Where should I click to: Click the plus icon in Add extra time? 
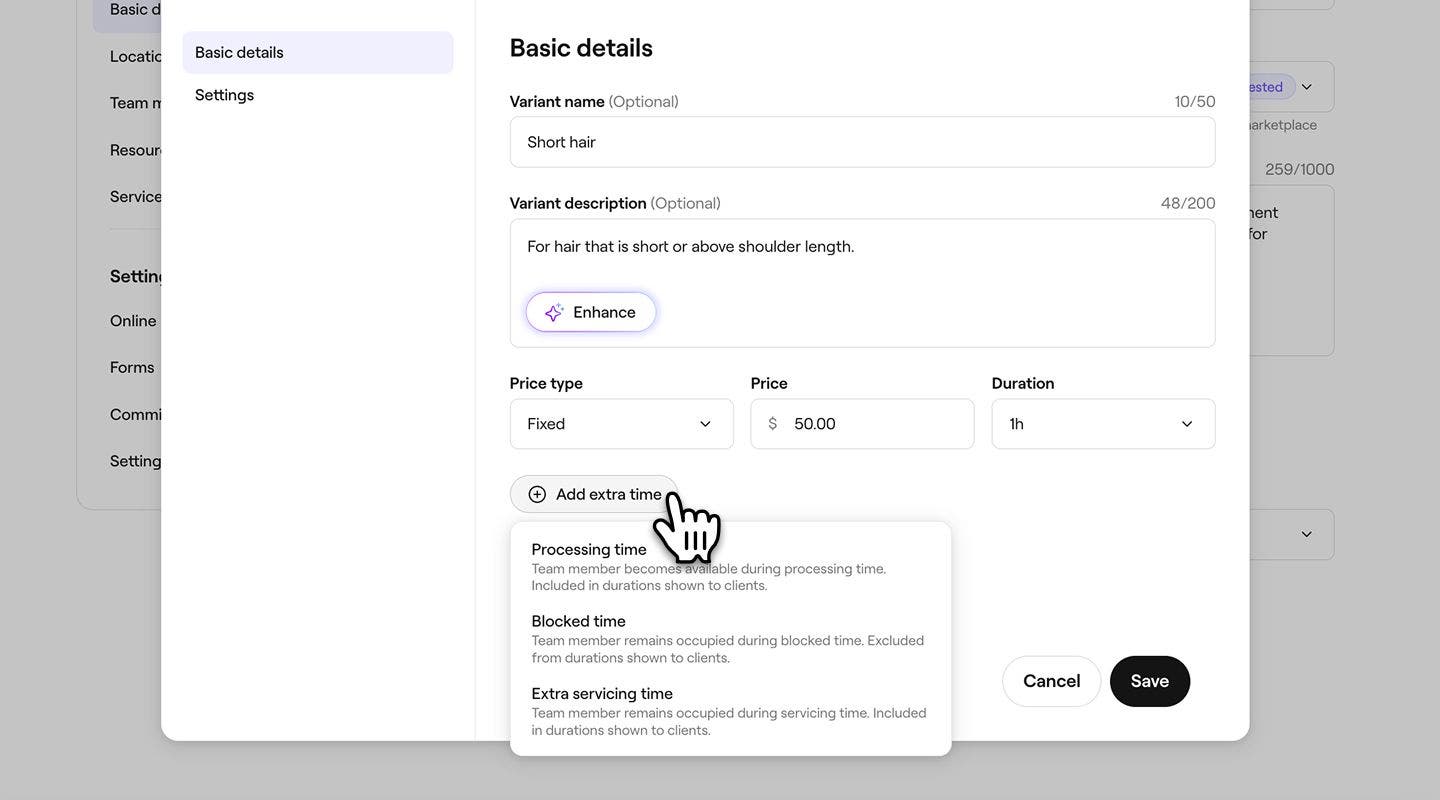(x=537, y=495)
